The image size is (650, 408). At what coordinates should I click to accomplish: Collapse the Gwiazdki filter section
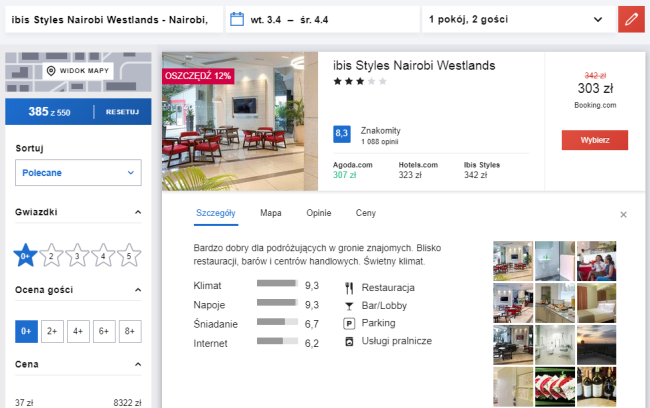point(138,213)
